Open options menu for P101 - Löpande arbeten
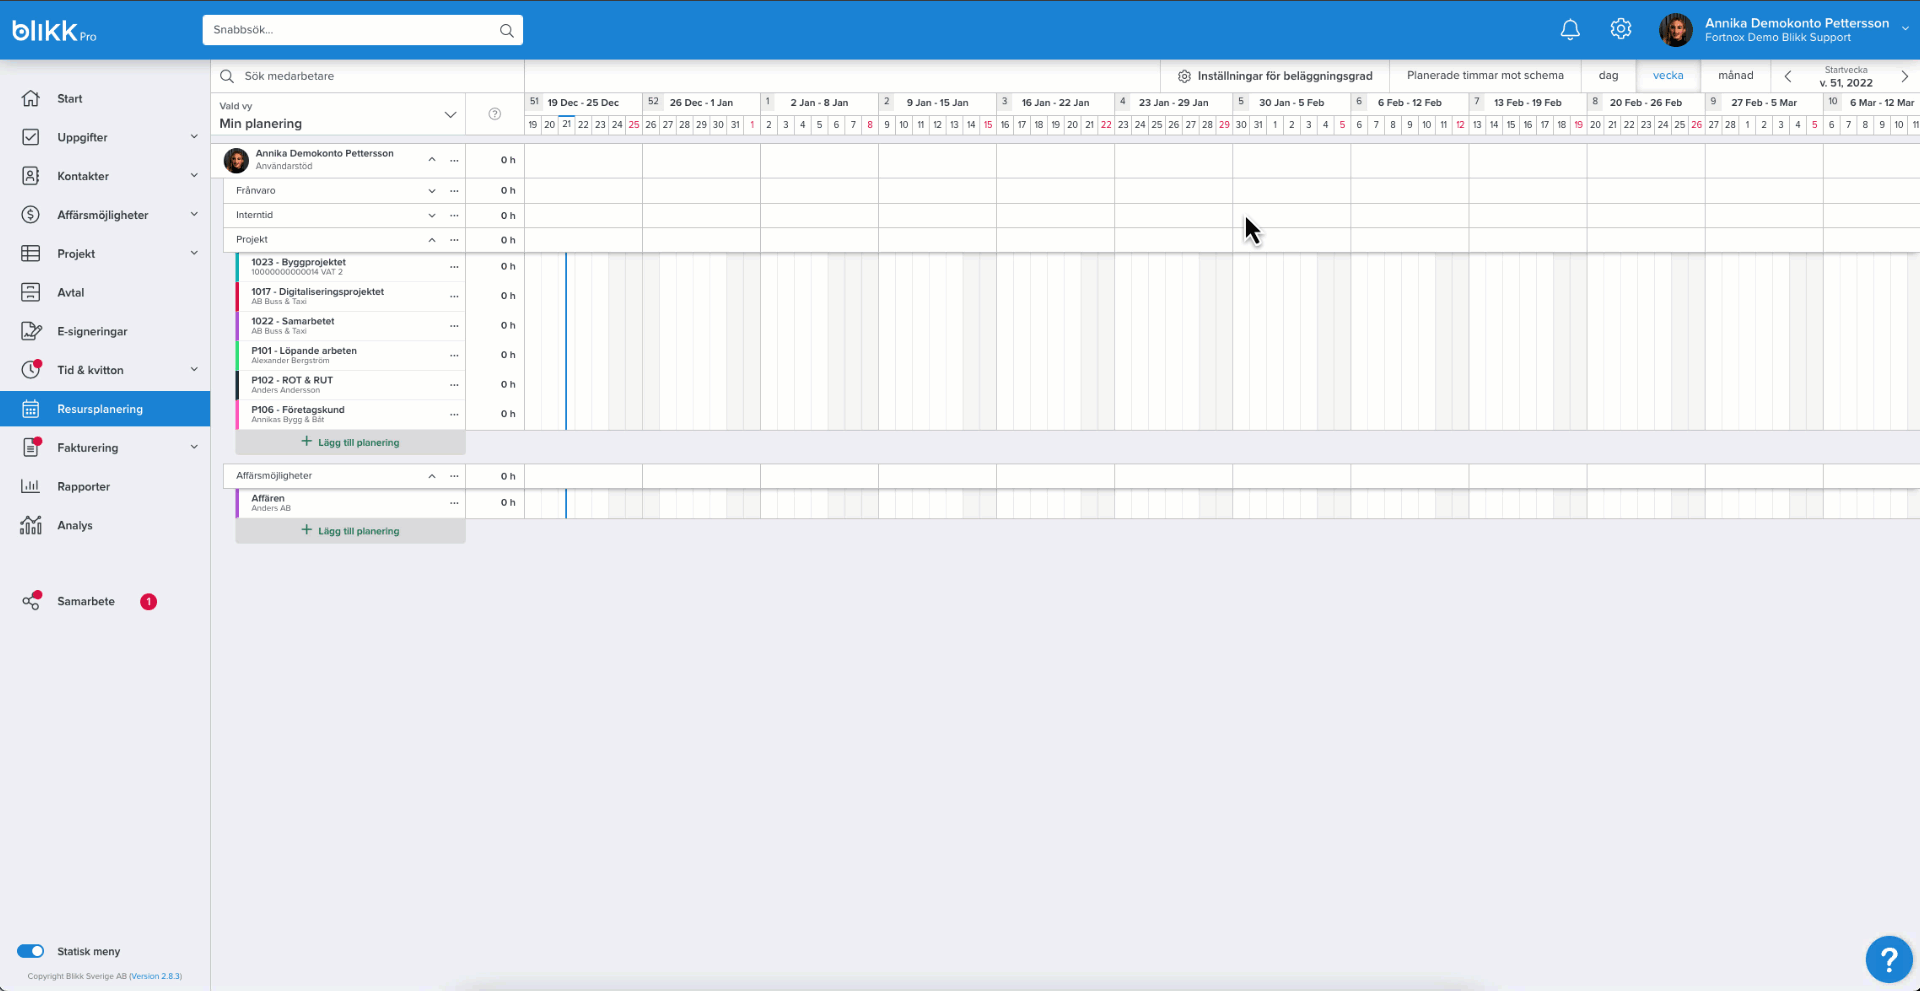The image size is (1920, 991). (454, 355)
